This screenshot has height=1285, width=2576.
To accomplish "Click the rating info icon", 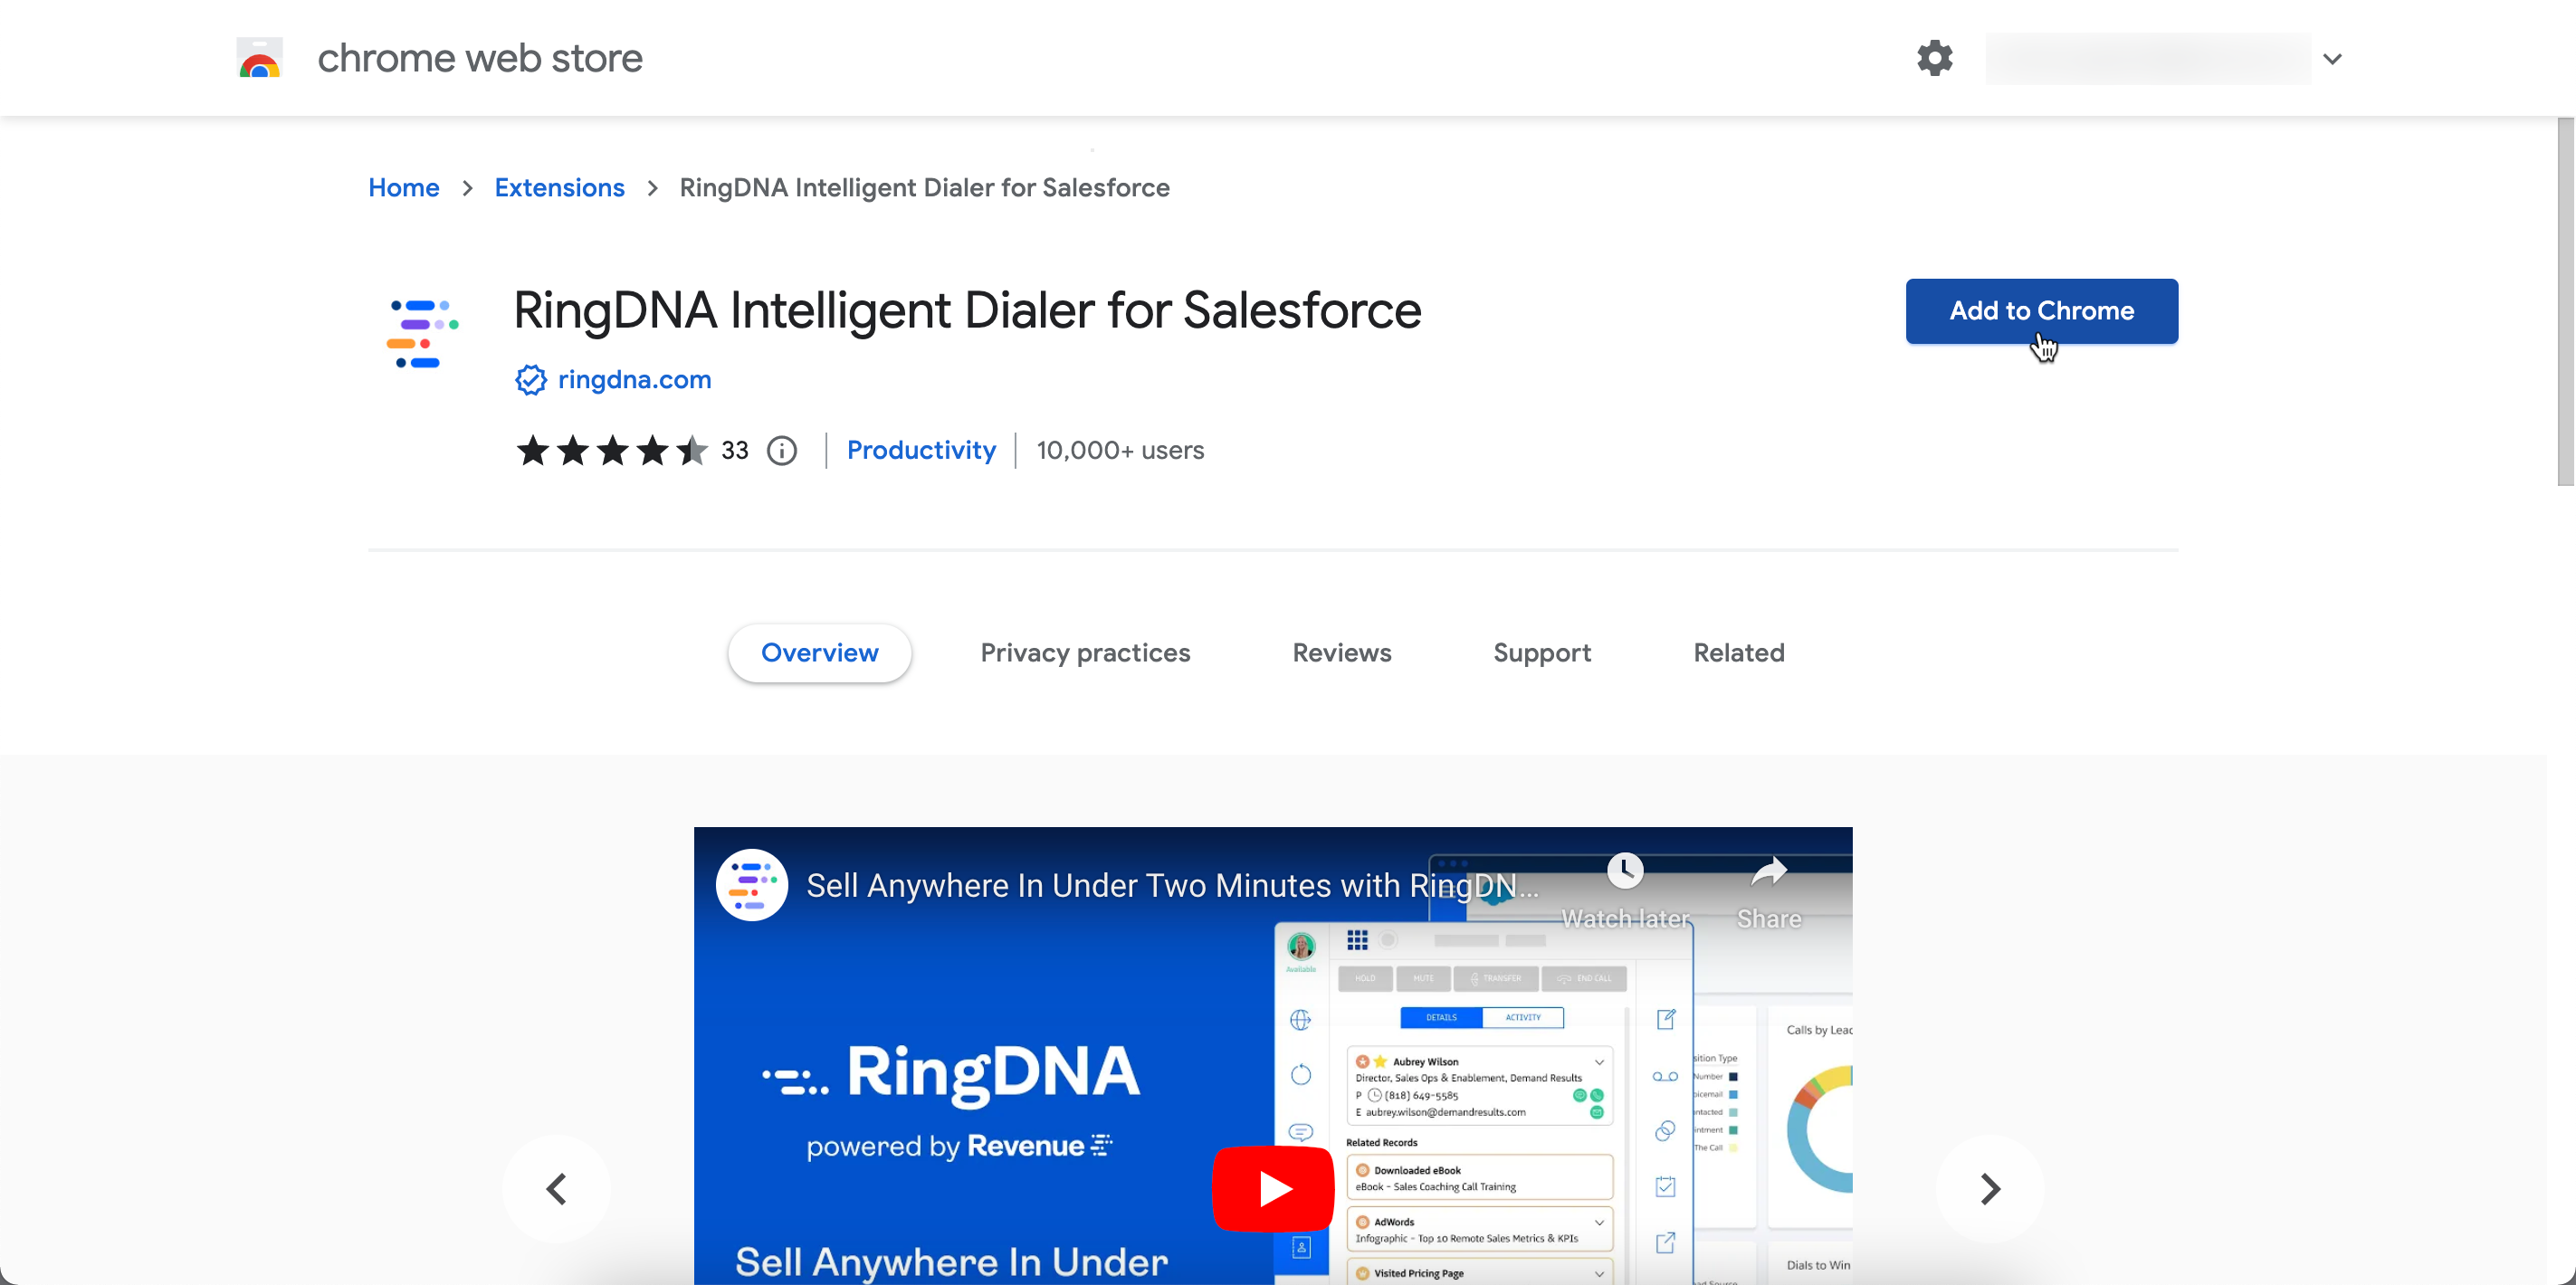I will tap(782, 451).
